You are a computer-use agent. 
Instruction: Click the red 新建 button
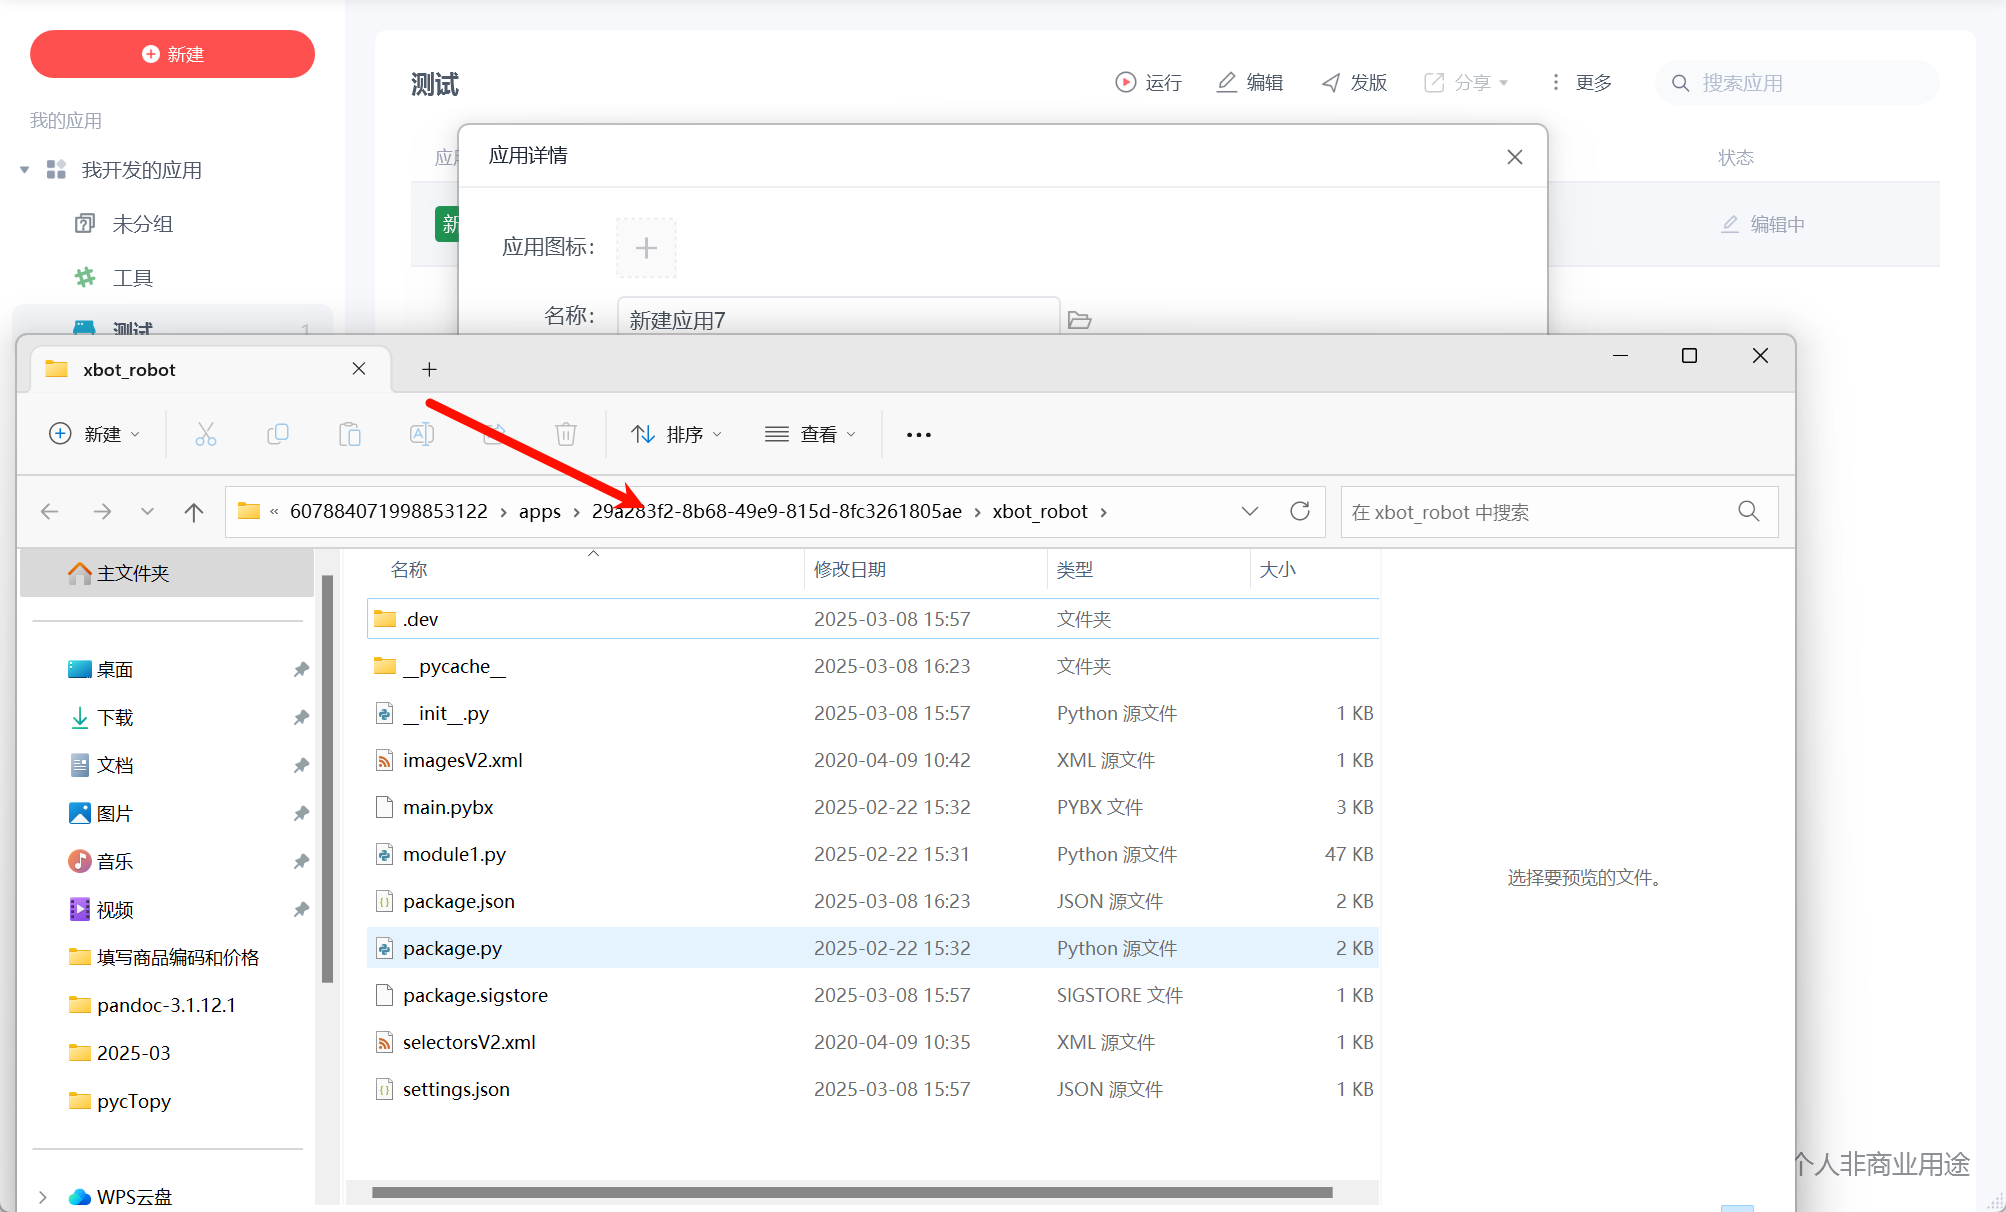point(172,54)
